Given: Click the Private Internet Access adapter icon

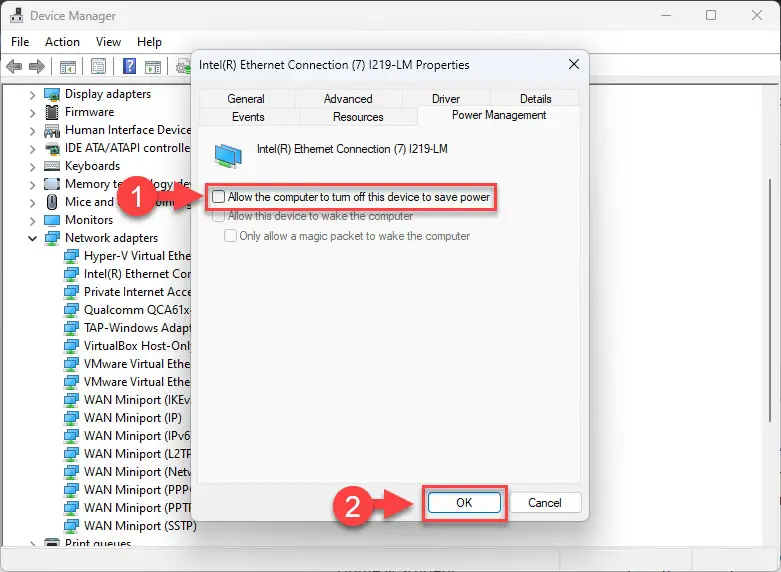Looking at the screenshot, I should pos(71,292).
